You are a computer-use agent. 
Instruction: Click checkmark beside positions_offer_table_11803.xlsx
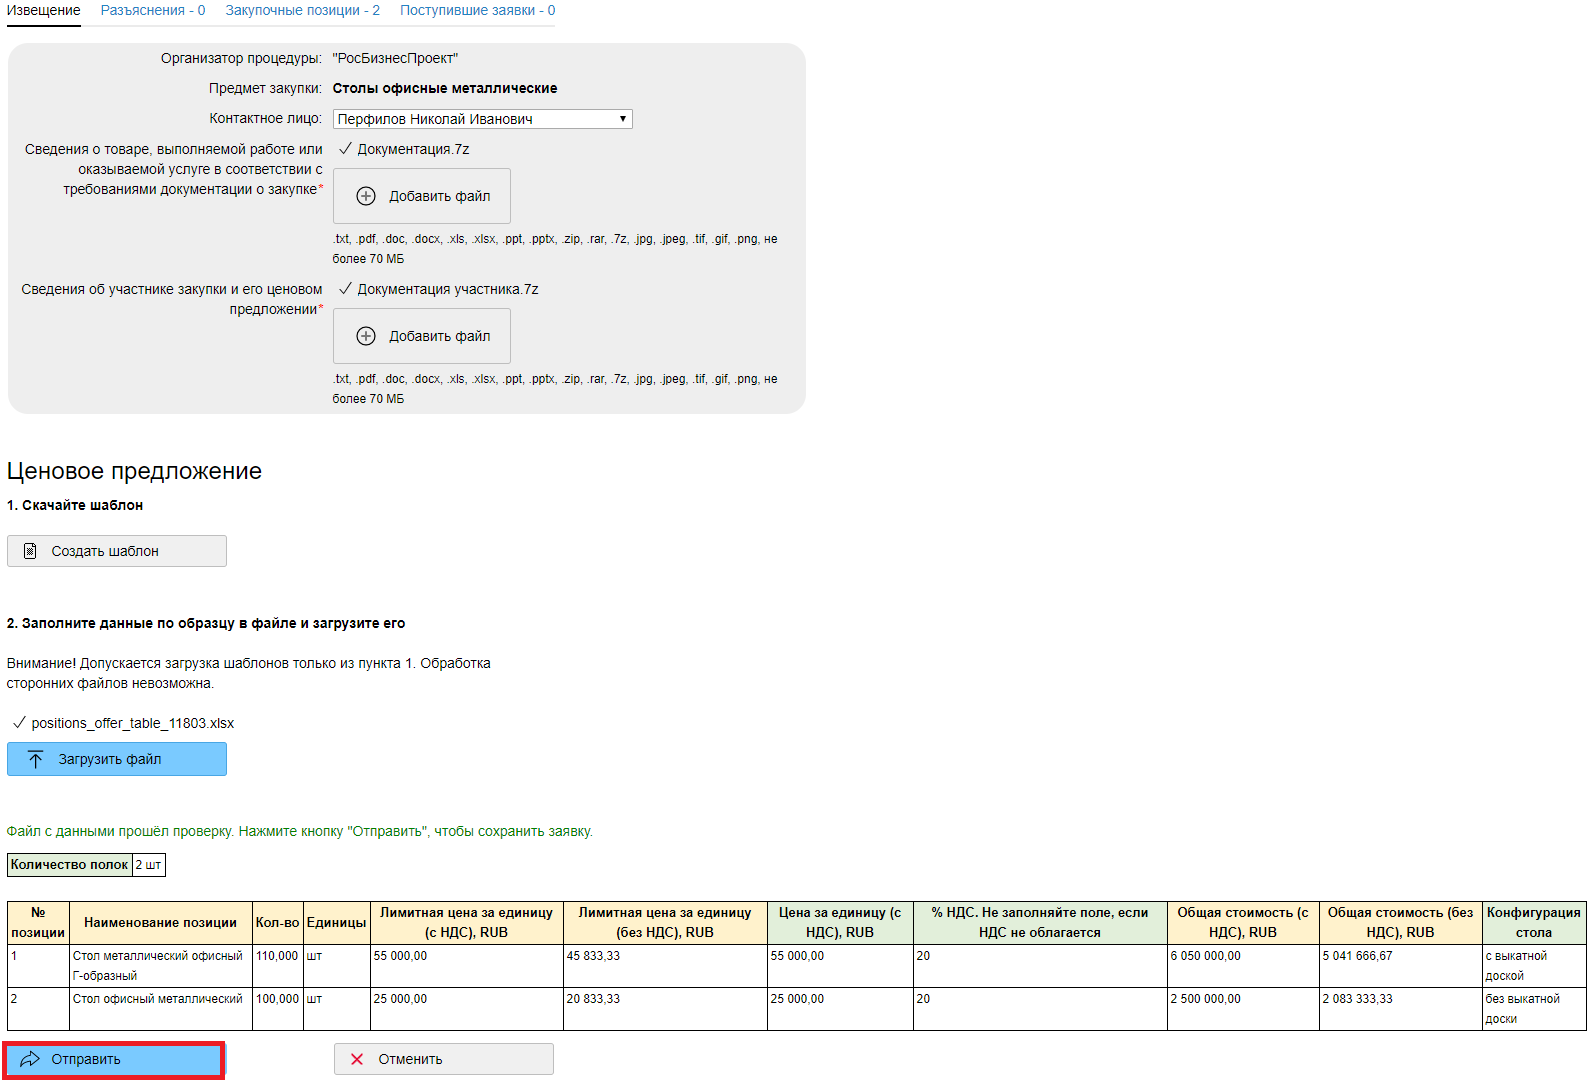click(x=18, y=723)
